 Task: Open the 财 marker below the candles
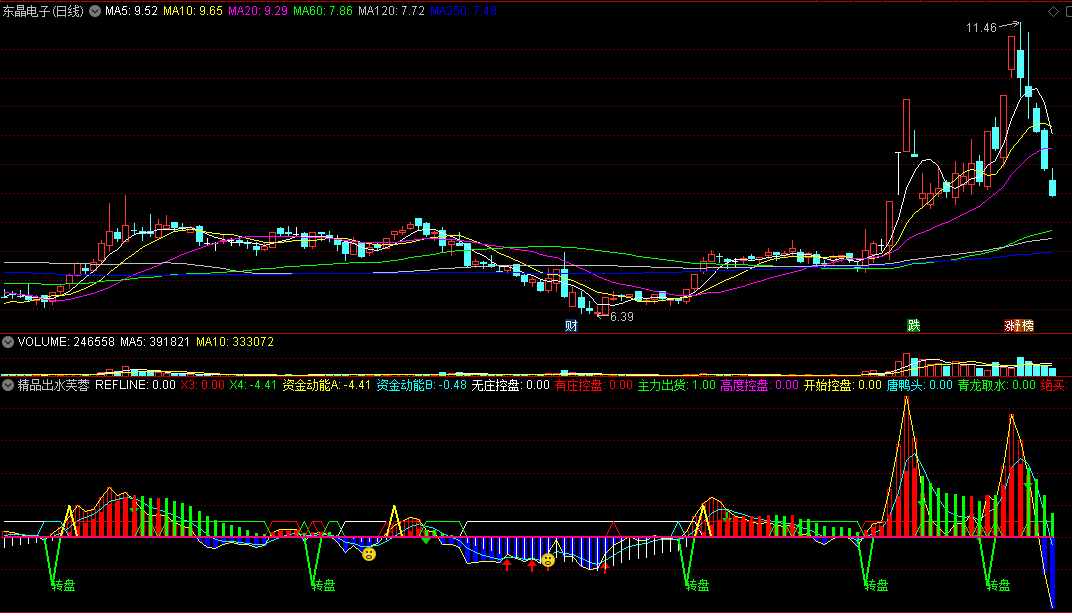tap(571, 325)
